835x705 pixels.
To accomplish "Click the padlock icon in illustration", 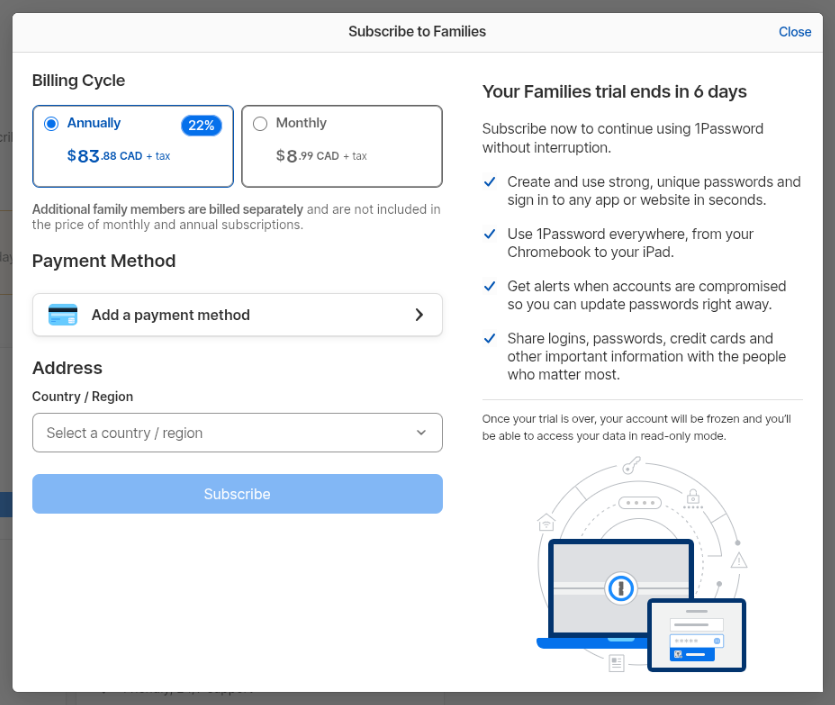I will [x=693, y=496].
